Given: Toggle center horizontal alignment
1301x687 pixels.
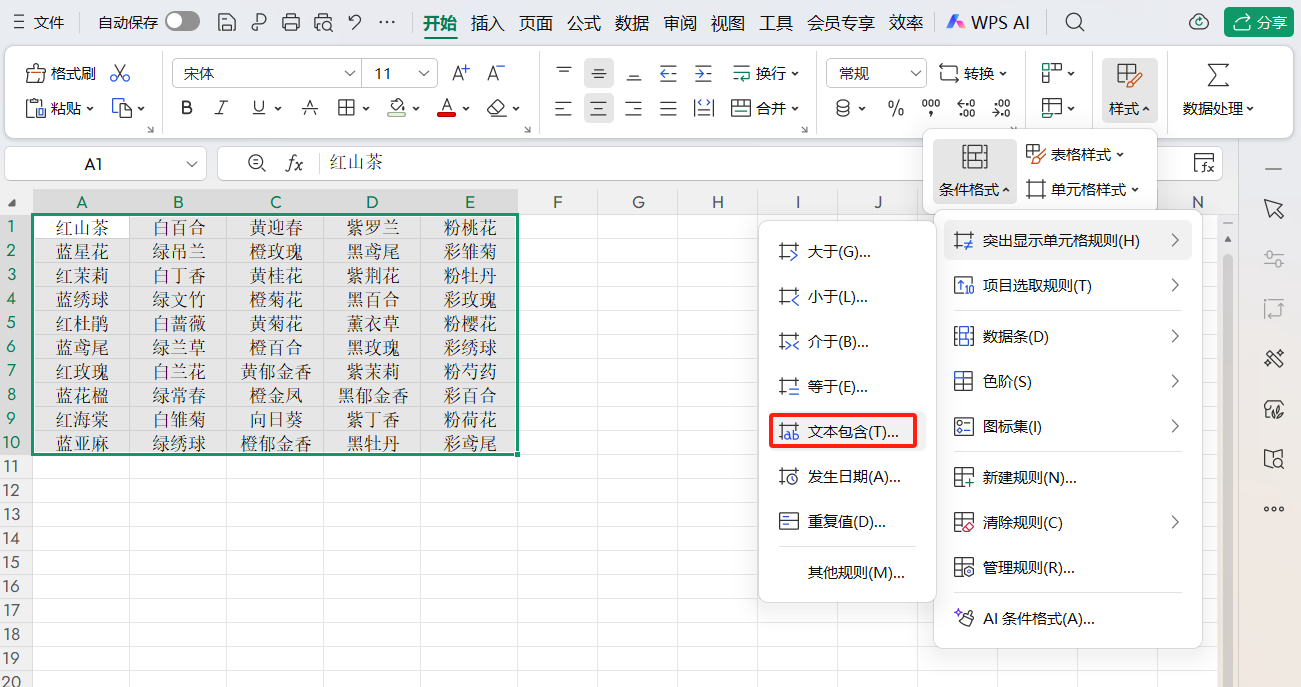Looking at the screenshot, I should tap(599, 108).
